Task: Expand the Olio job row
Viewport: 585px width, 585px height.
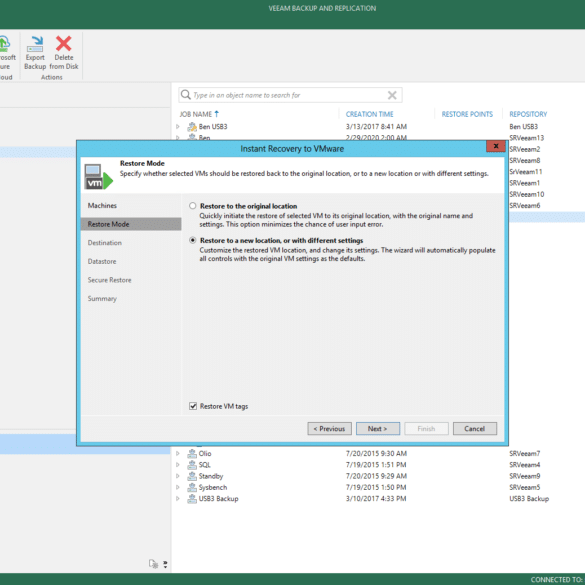Action: point(178,454)
